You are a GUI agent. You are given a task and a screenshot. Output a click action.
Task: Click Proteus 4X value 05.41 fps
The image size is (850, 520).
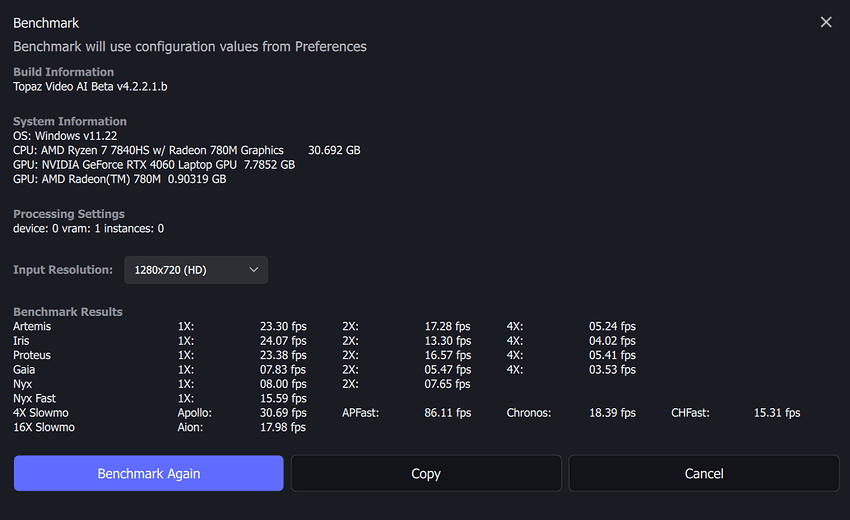point(613,355)
